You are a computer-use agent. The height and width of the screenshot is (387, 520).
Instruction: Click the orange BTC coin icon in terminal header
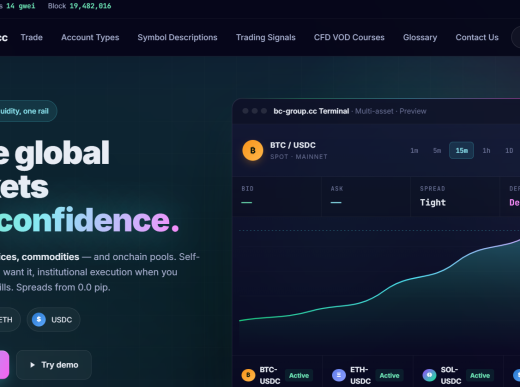(253, 150)
